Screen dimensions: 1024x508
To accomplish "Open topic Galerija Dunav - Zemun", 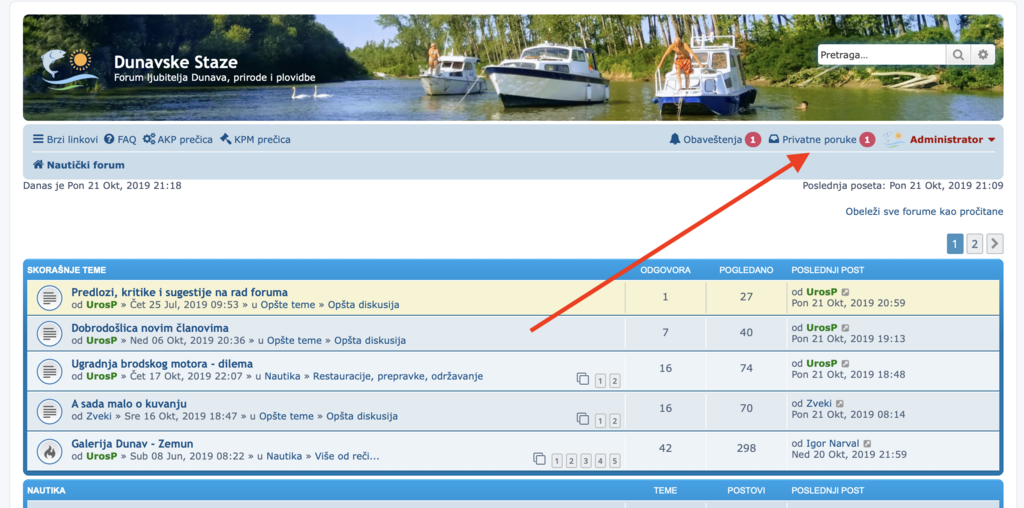I will 132,443.
